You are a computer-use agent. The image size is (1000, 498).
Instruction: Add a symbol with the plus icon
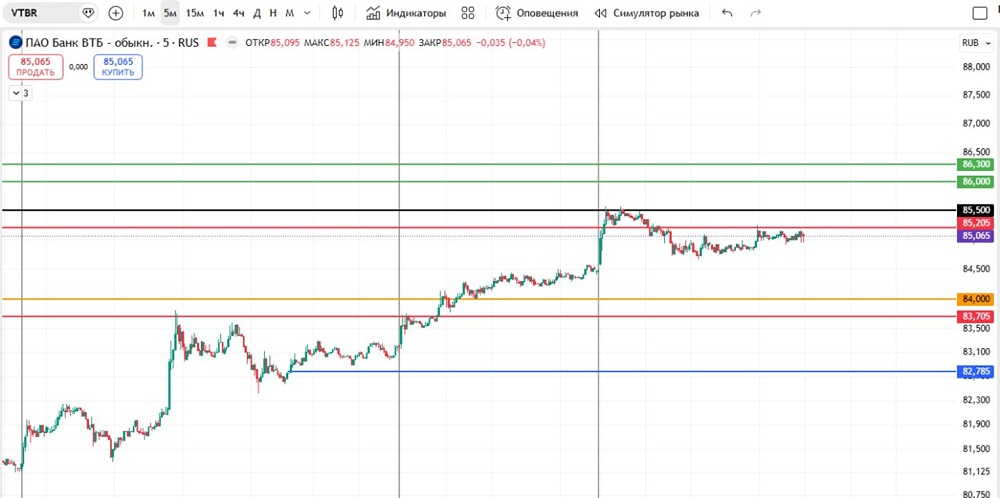115,13
